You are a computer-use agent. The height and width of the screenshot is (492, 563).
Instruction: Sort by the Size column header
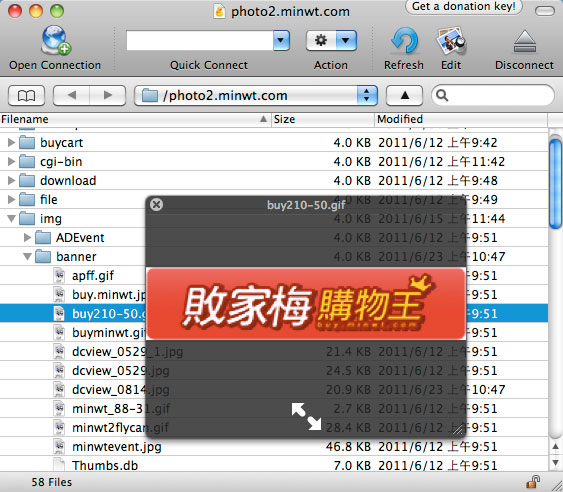coord(322,119)
